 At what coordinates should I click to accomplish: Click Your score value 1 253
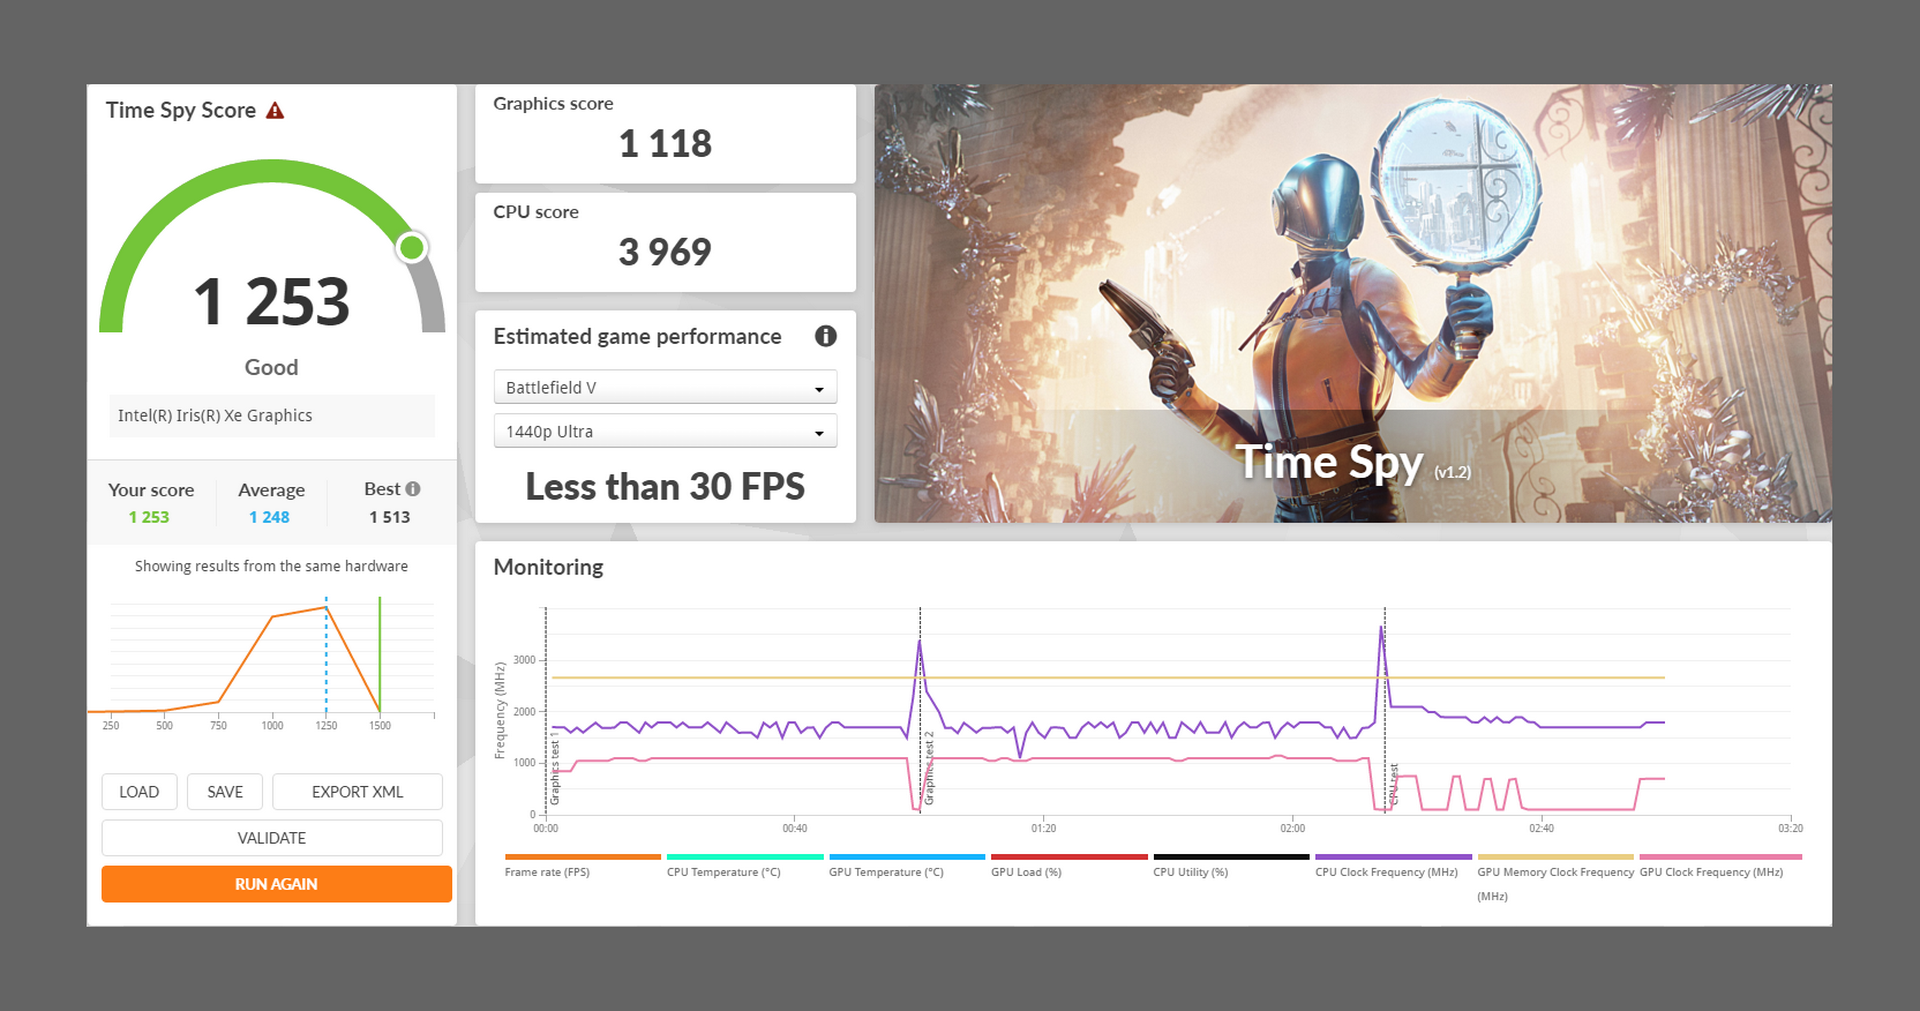click(149, 517)
